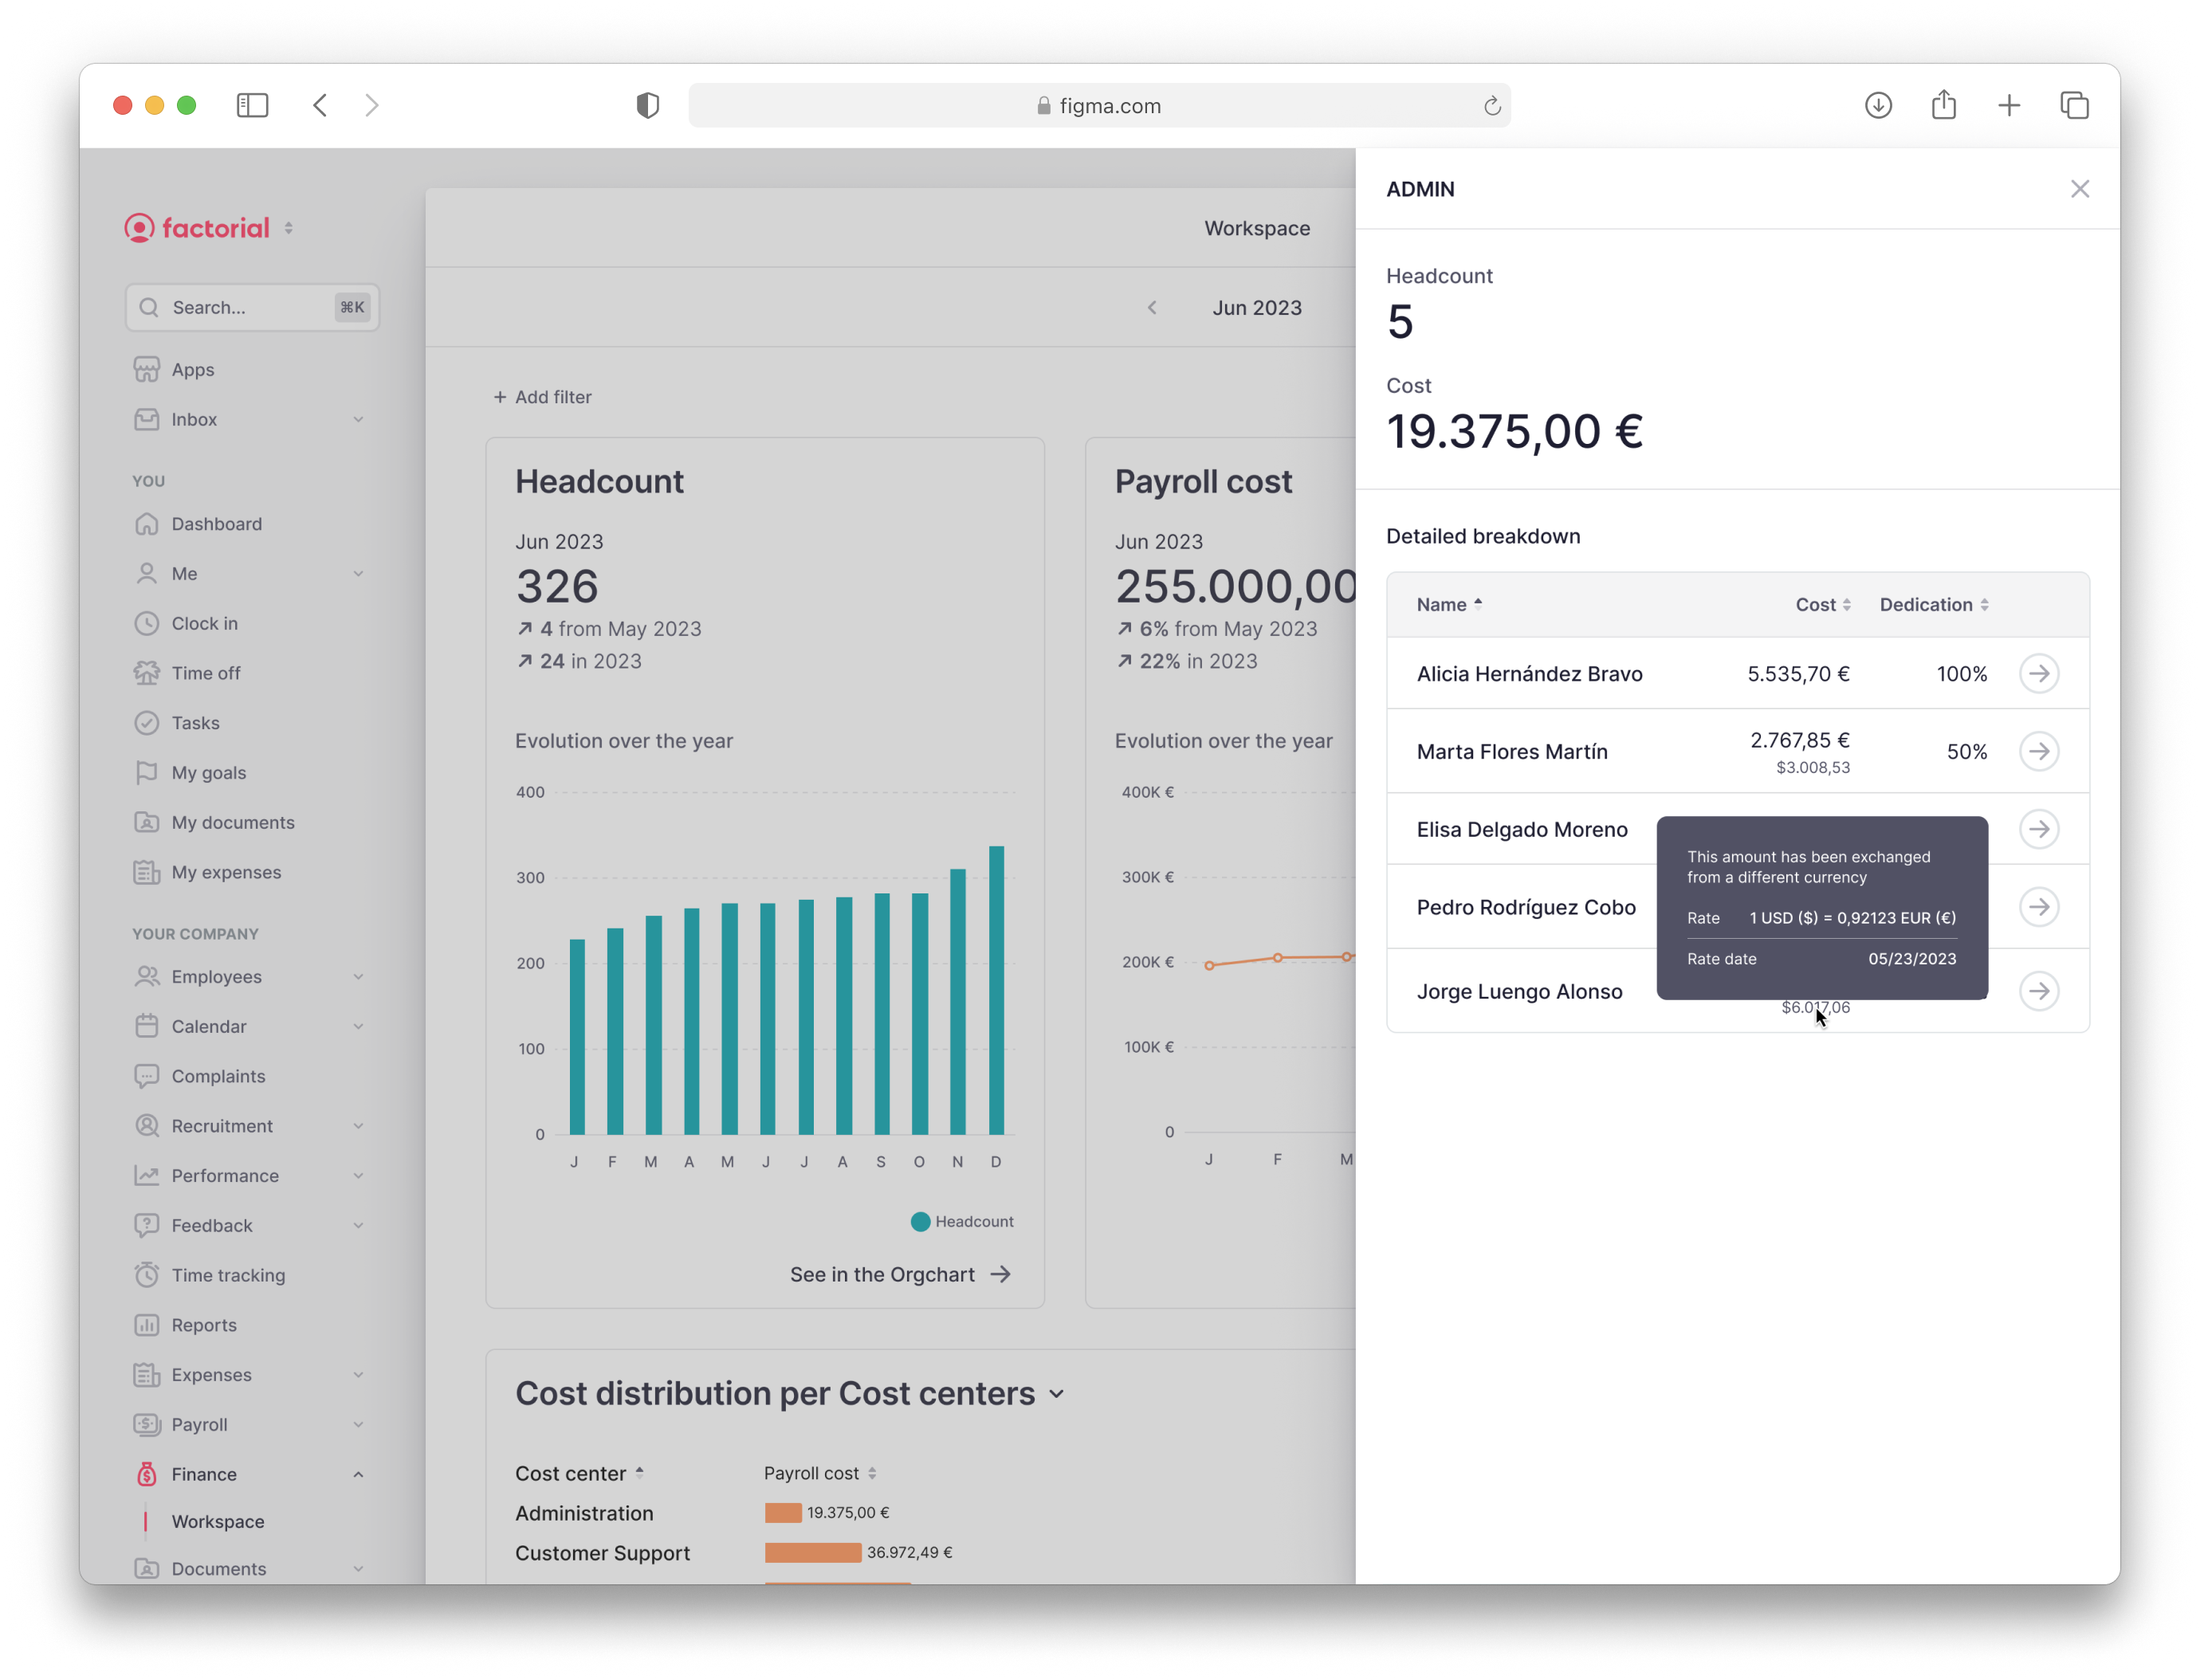This screenshot has height=1680, width=2200.
Task: Open the Dashboard menu item
Action: pos(216,524)
